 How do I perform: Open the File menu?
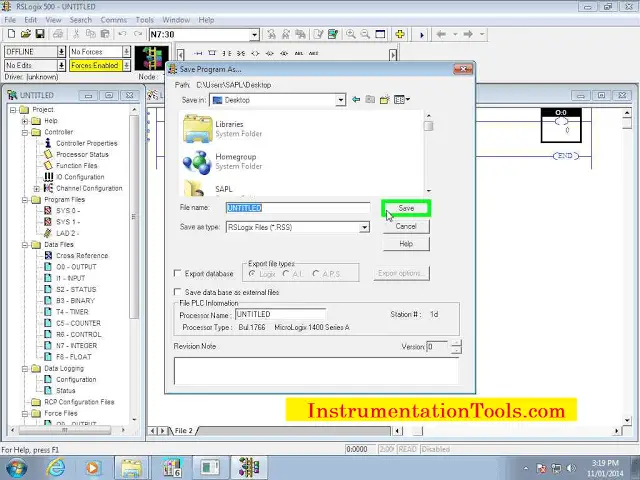click(x=10, y=20)
